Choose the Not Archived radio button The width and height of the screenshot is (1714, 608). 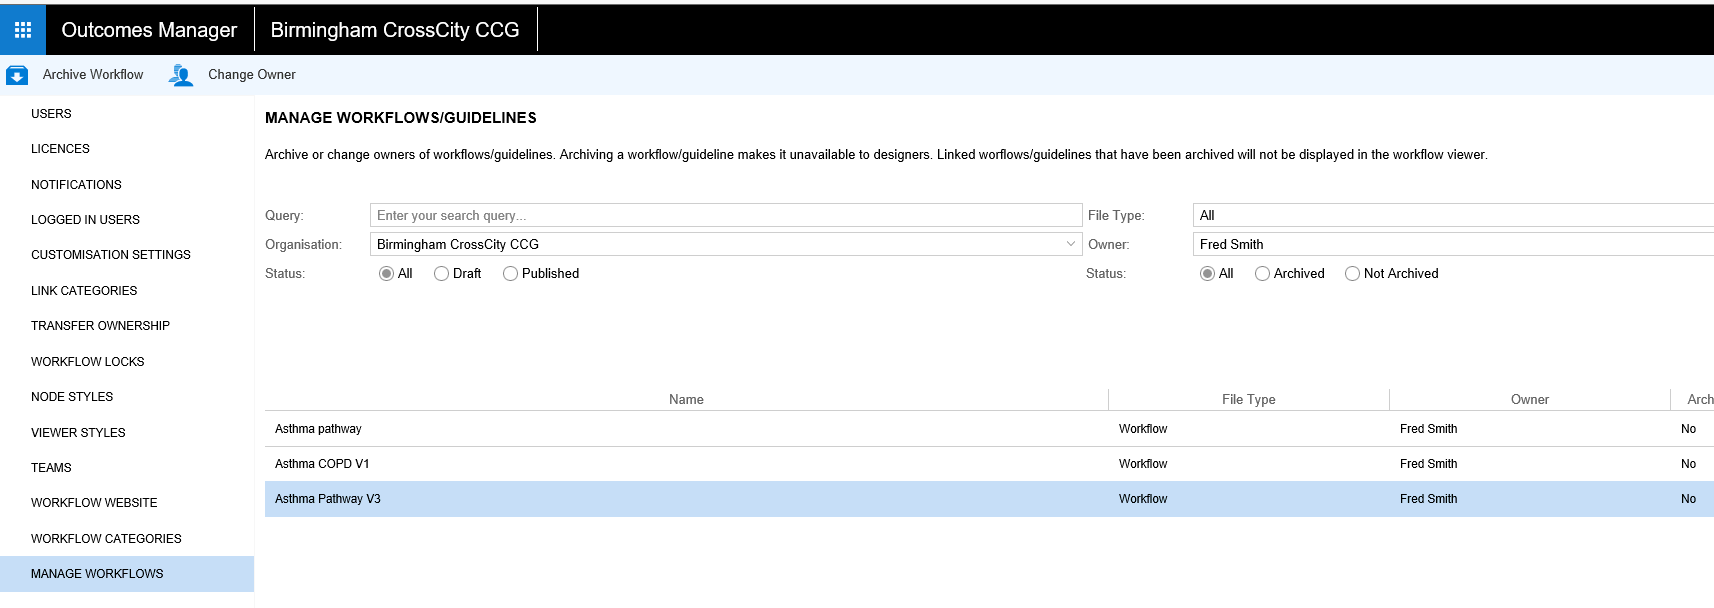(1352, 274)
